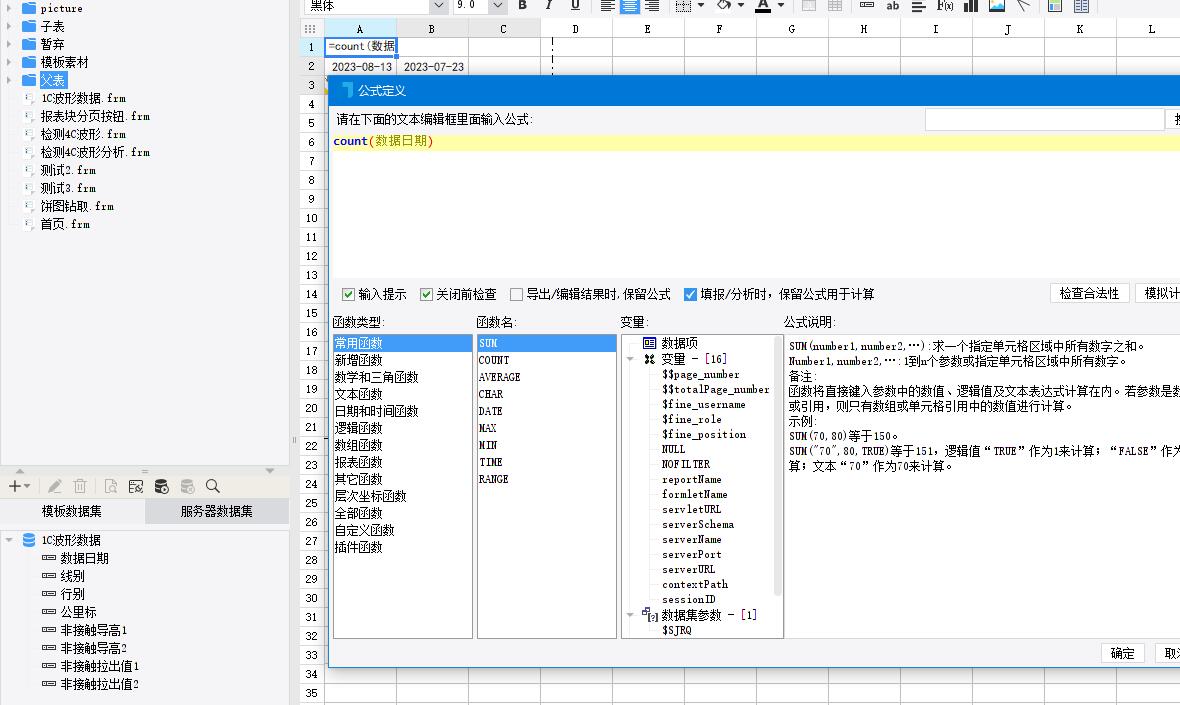This screenshot has height=705, width=1180.
Task: Open fill color dropdown arrow
Action: pyautogui.click(x=741, y=6)
